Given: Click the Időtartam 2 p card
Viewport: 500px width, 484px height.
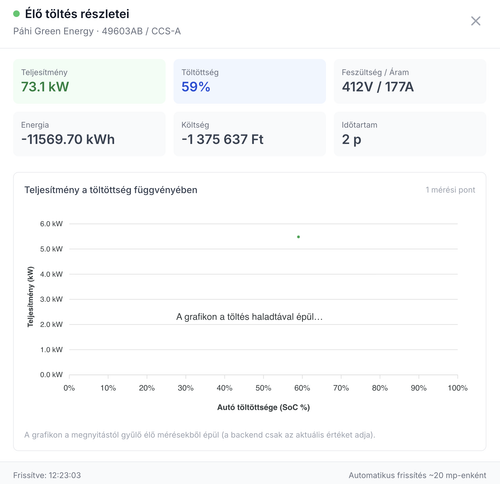Looking at the screenshot, I should point(410,134).
